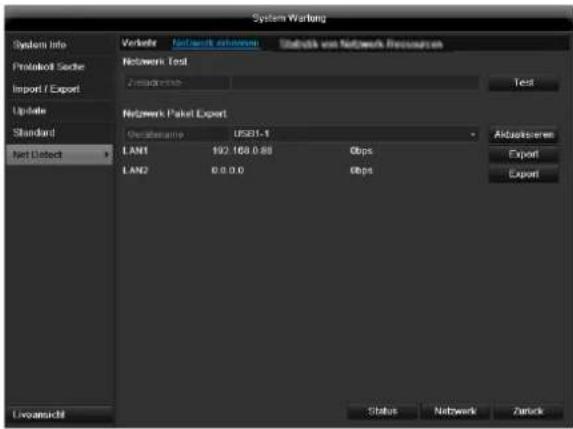Select the Net Detect menu entry

pos(60,155)
